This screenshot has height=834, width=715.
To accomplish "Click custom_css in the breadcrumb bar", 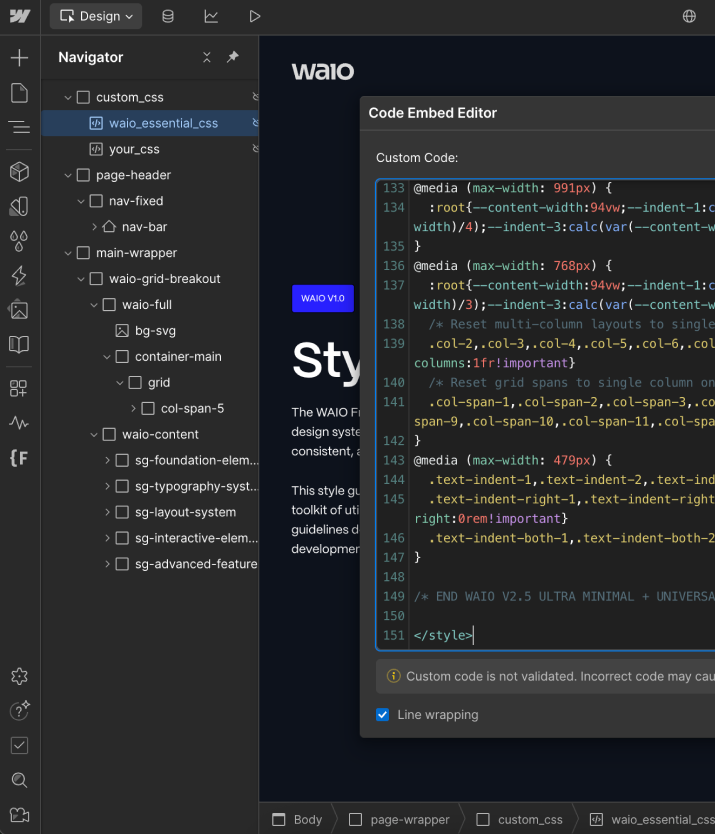I will click(x=520, y=820).
